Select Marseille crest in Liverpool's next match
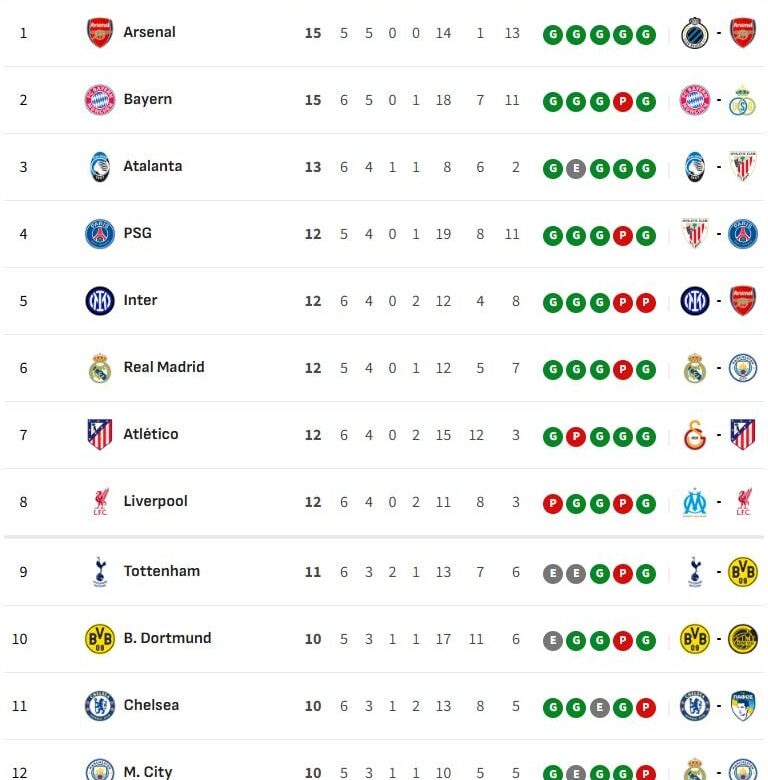This screenshot has width=768, height=780. (x=695, y=502)
